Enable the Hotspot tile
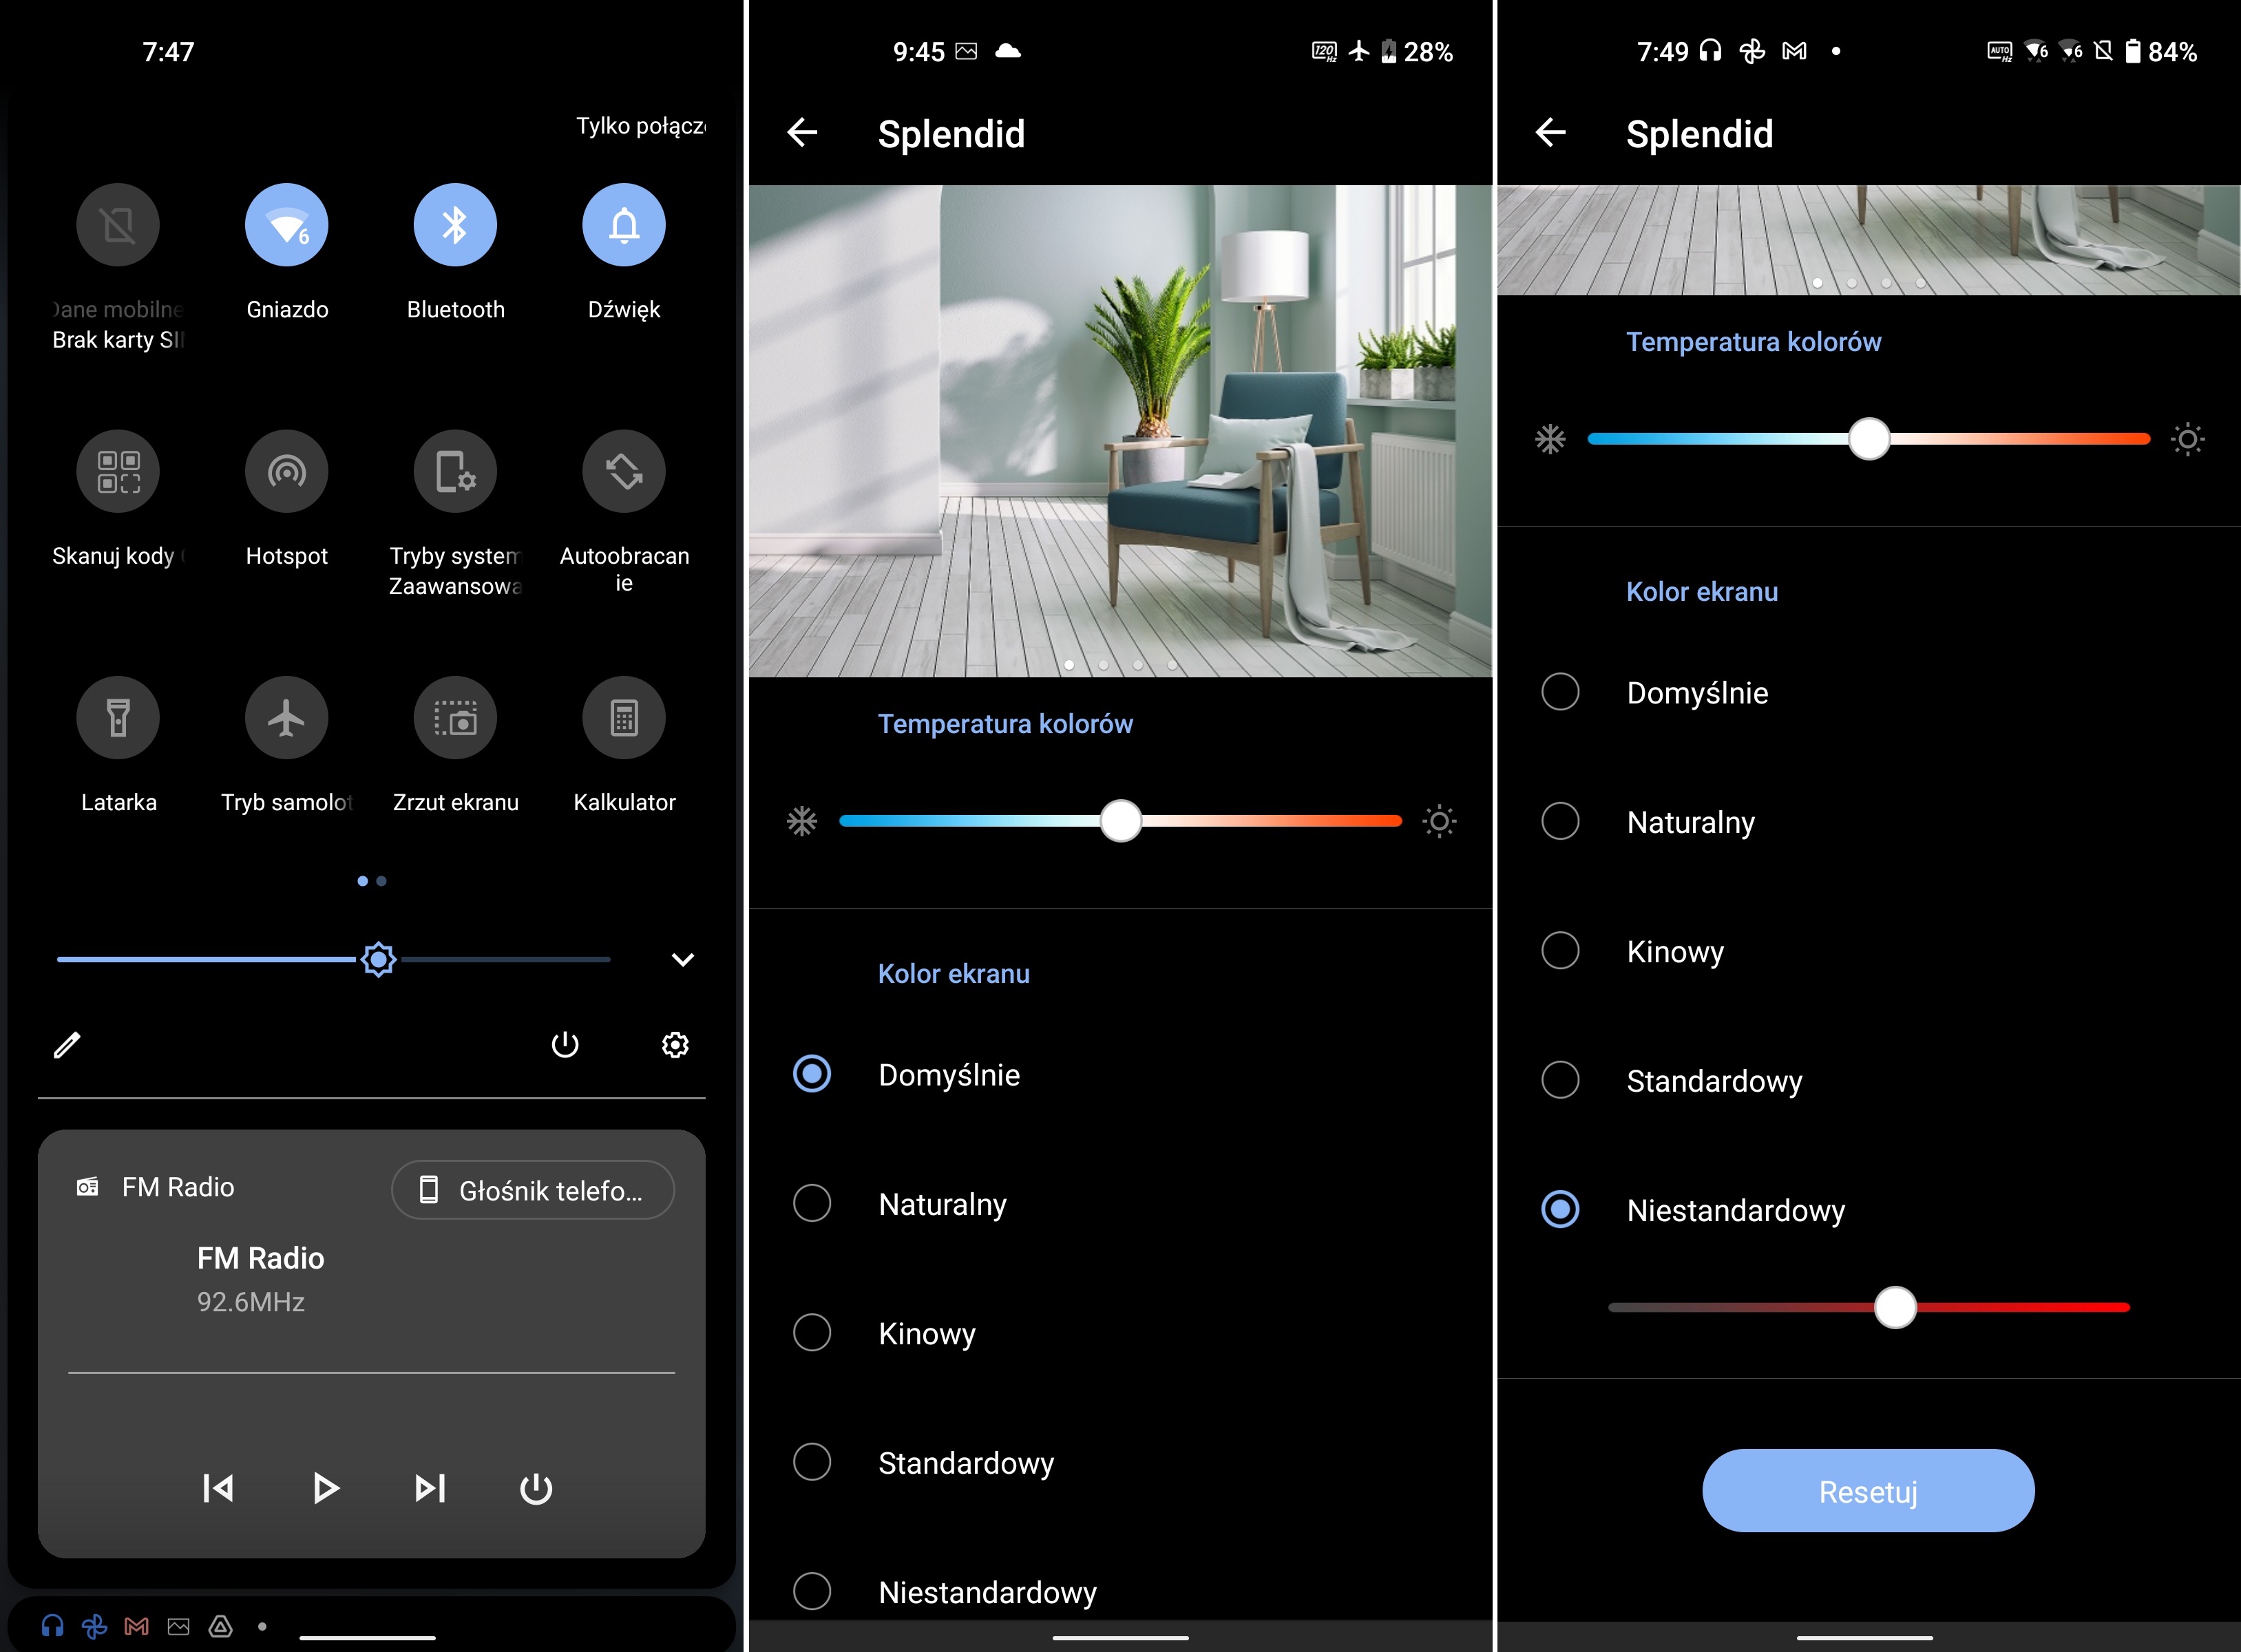Viewport: 2241px width, 1652px height. point(287,472)
